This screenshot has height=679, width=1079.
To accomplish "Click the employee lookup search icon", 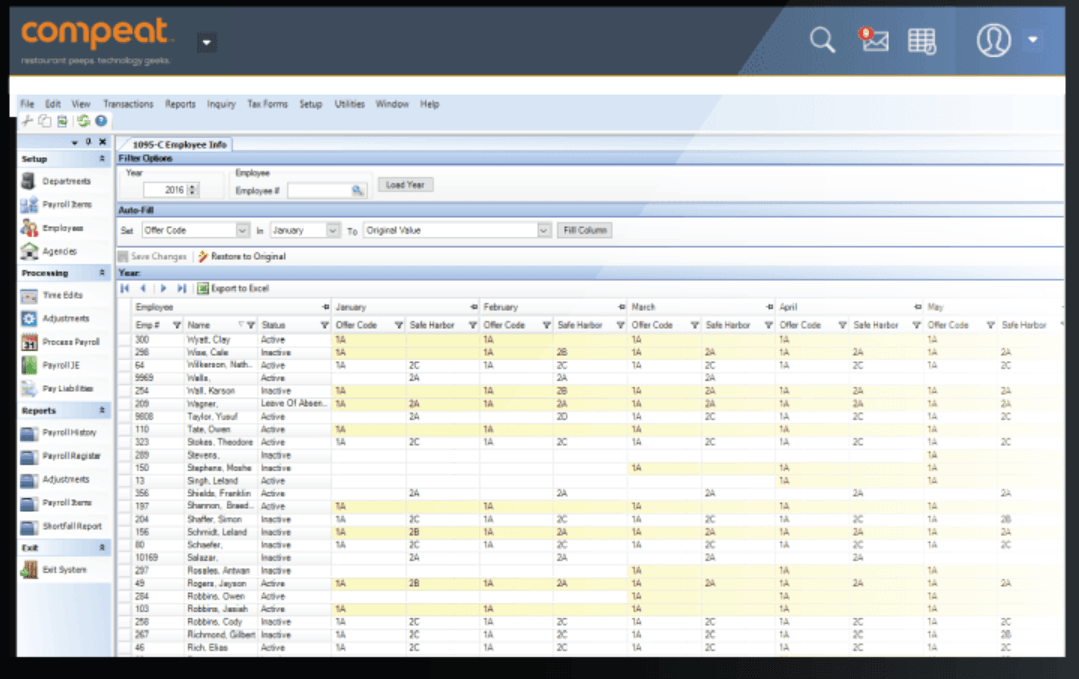I will 357,190.
